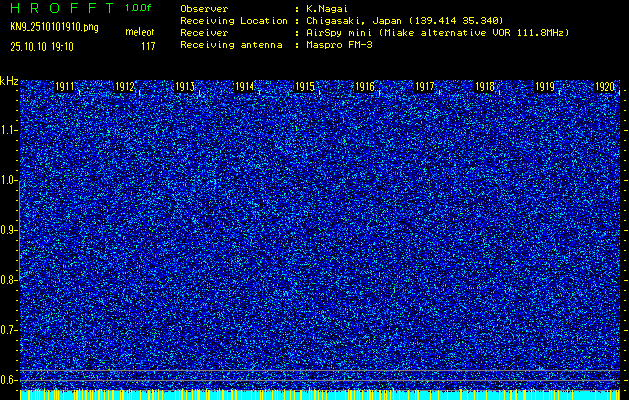The height and width of the screenshot is (400, 629).
Task: Click the meteor count value 117
Action: point(148,46)
